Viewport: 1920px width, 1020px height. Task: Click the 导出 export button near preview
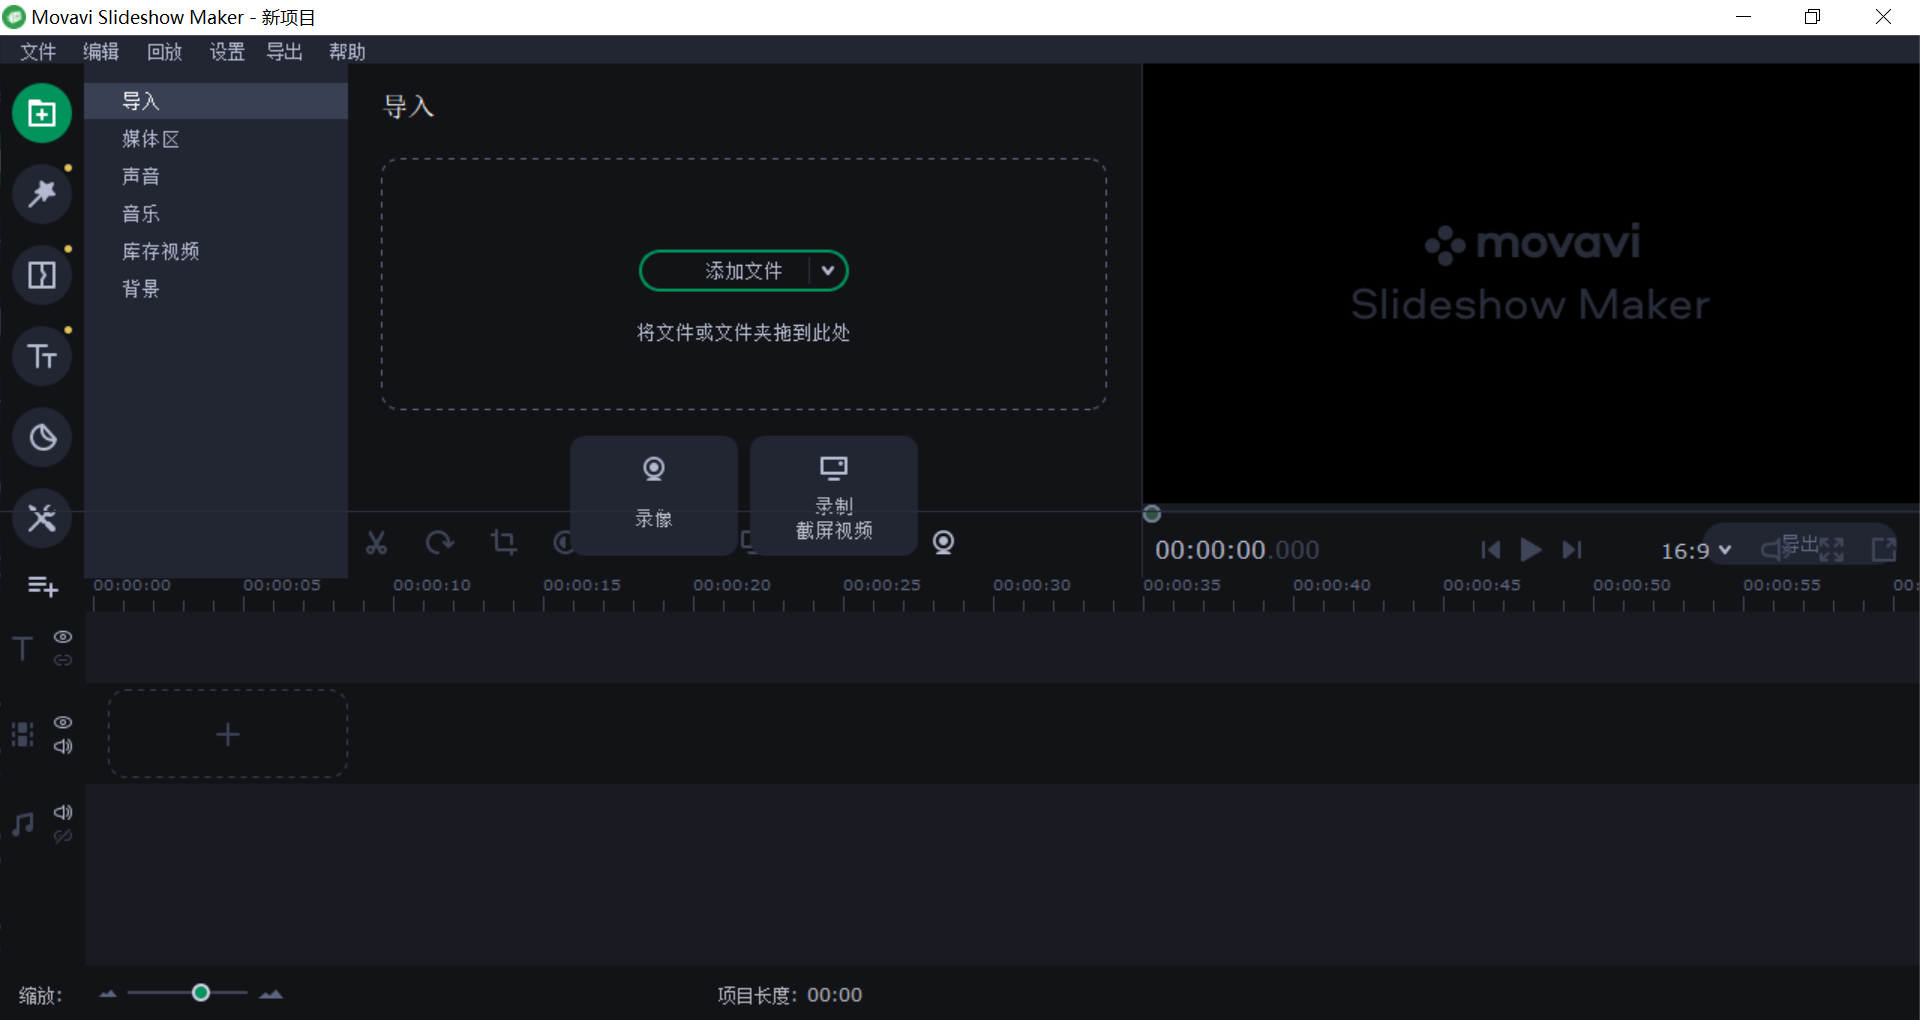coord(1800,545)
